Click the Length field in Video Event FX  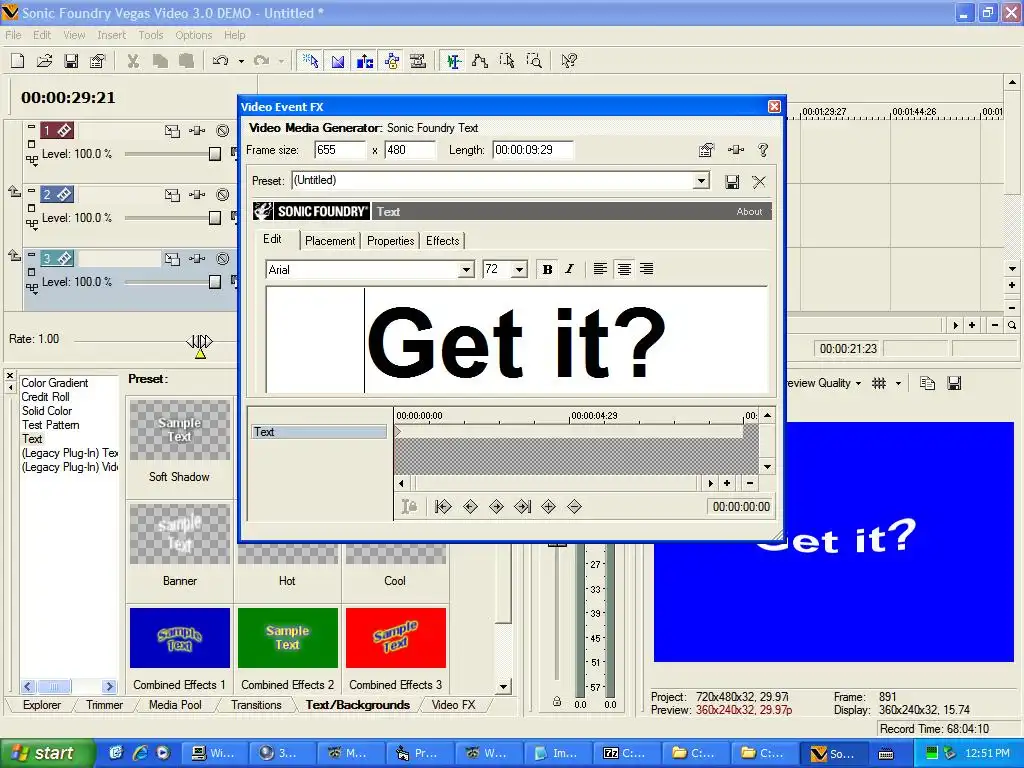(x=533, y=150)
